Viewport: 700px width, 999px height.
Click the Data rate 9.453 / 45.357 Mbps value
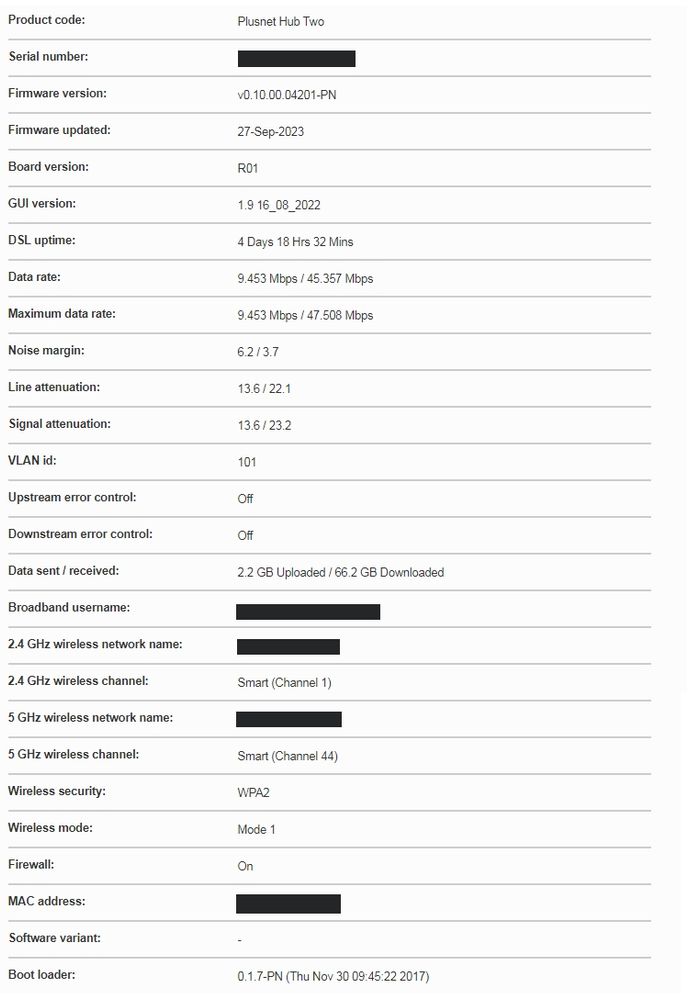coord(305,278)
